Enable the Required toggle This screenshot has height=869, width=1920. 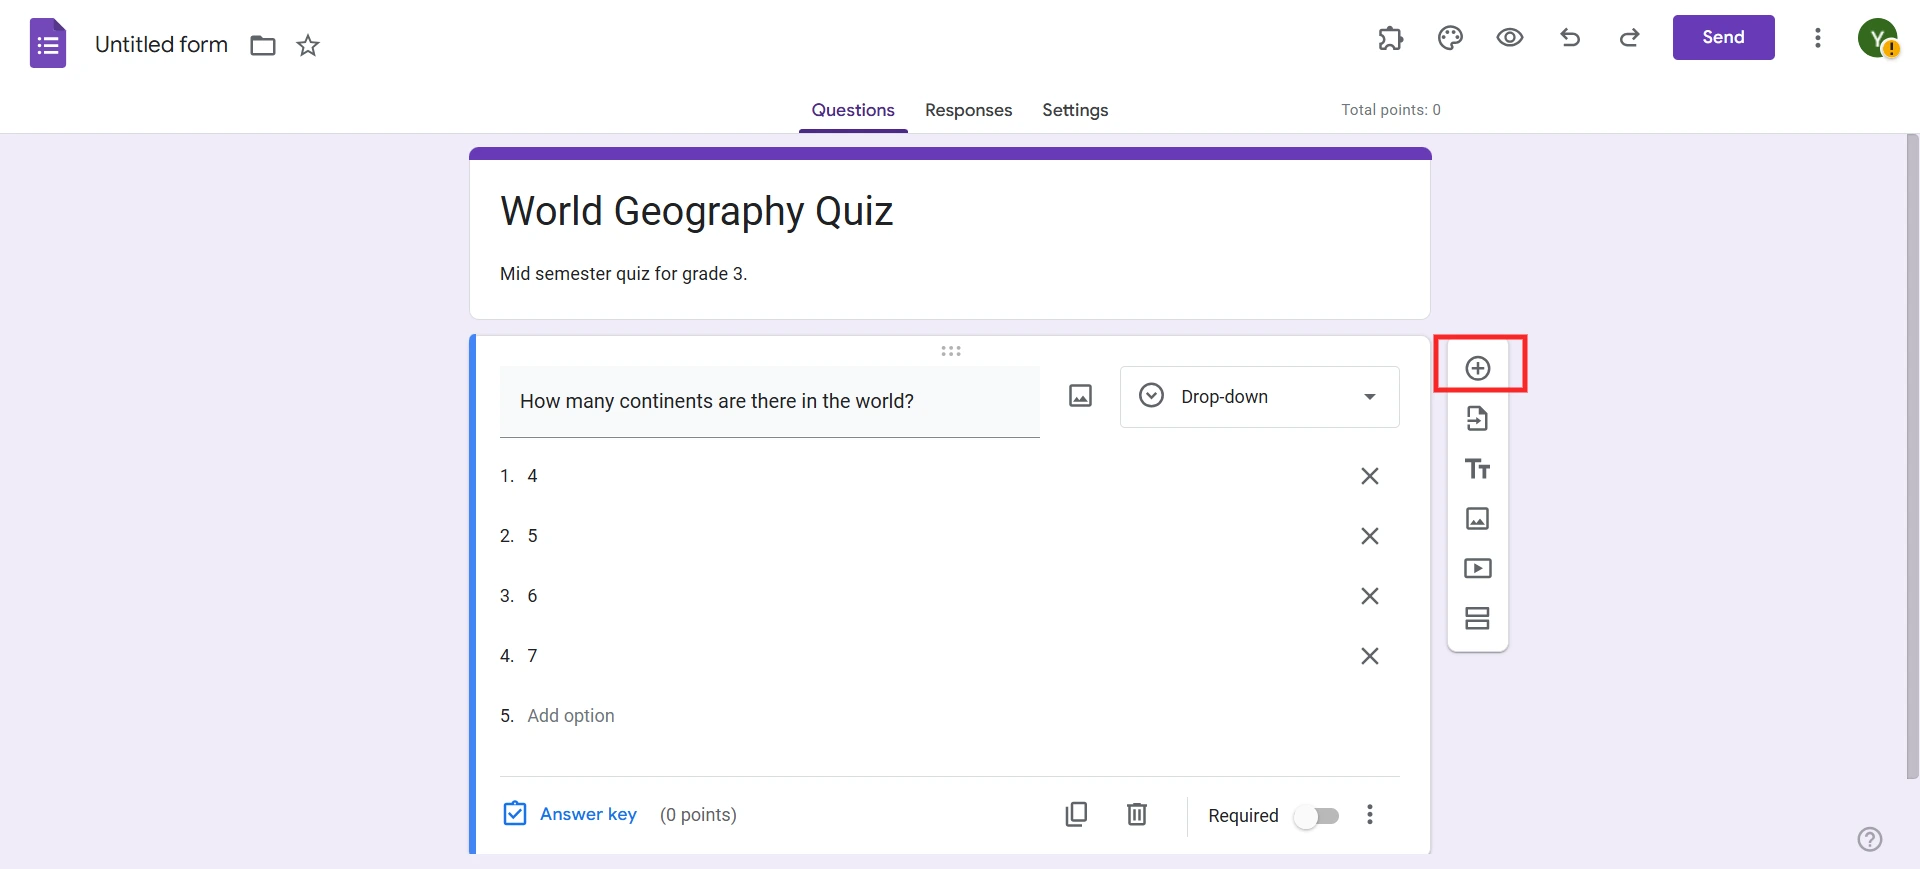tap(1318, 816)
